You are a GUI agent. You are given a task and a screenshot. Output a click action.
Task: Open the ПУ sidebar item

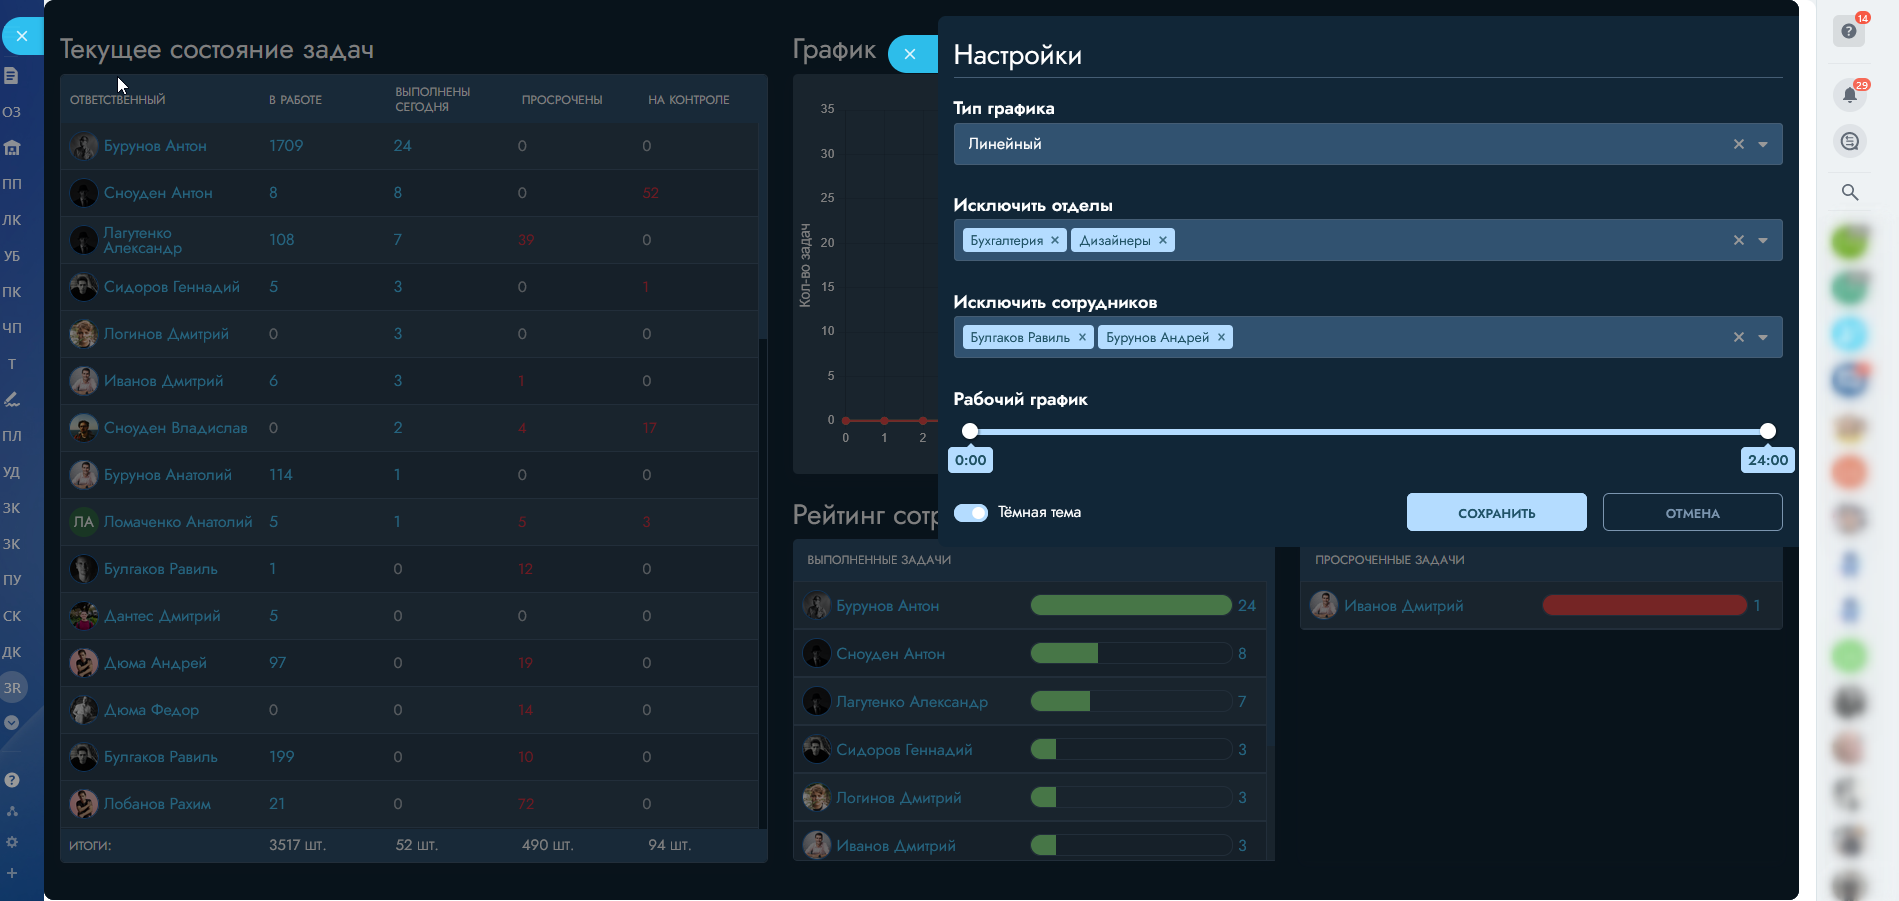(12, 580)
